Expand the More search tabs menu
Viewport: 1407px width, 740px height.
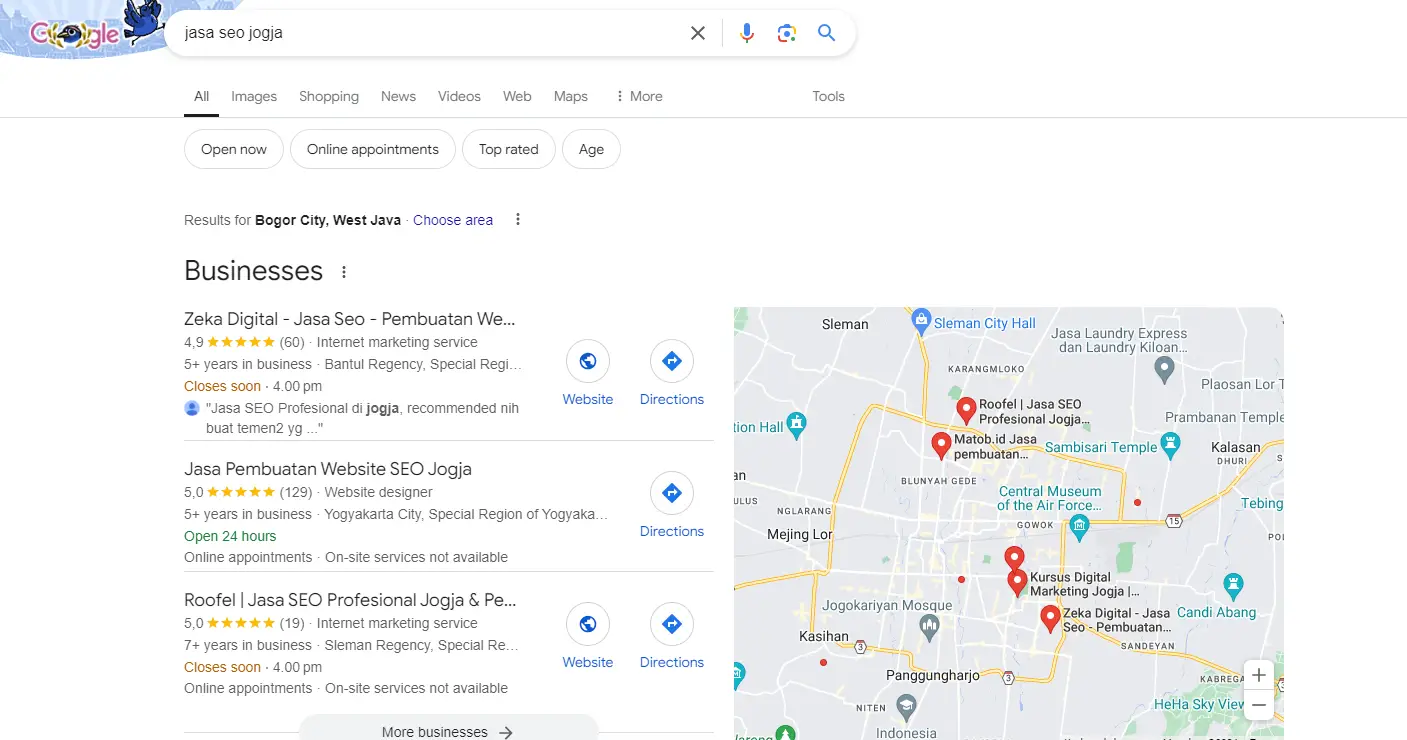pyautogui.click(x=638, y=96)
